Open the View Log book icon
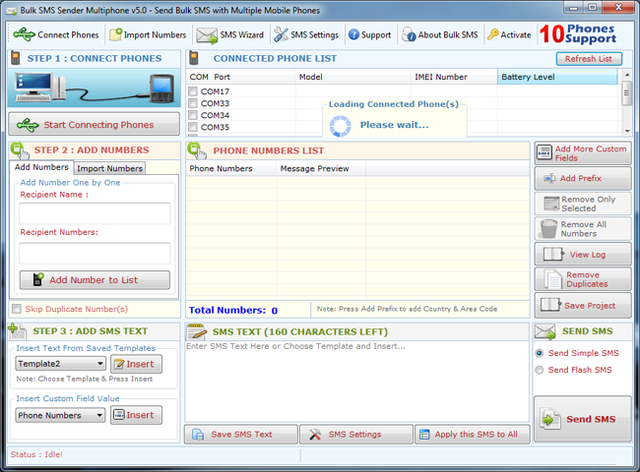The width and height of the screenshot is (640, 472). [x=553, y=254]
